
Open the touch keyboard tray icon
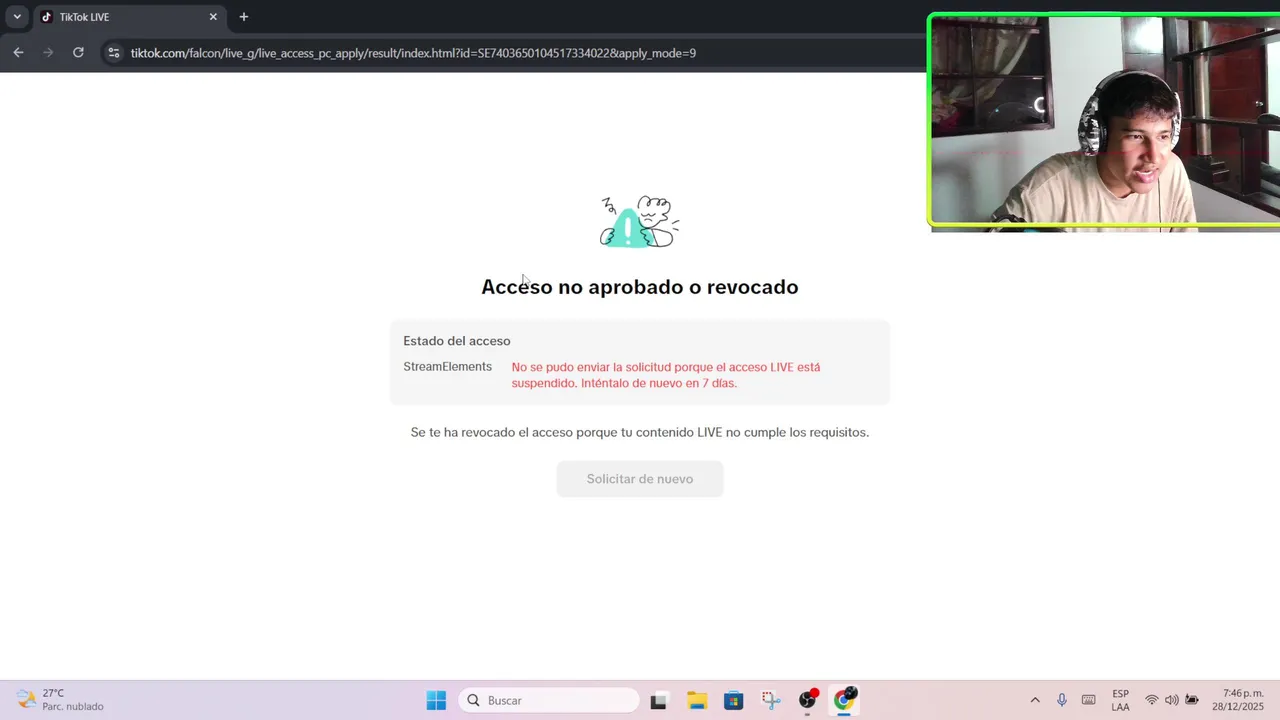1089,700
